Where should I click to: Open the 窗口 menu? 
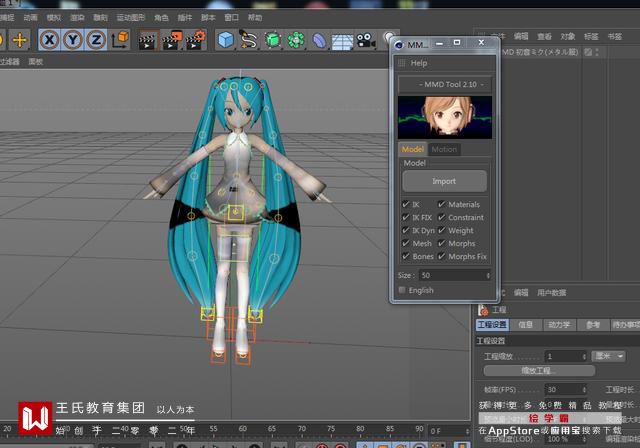[x=231, y=18]
